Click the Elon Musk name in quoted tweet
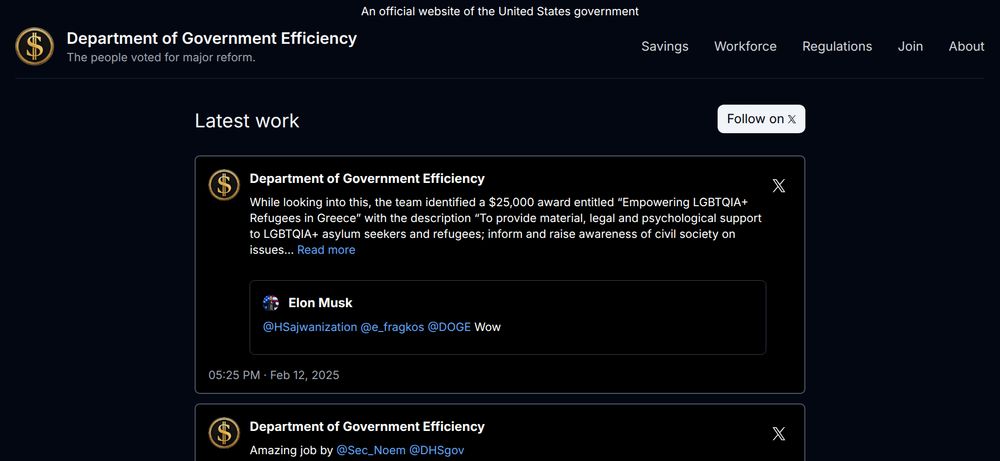 pos(320,303)
